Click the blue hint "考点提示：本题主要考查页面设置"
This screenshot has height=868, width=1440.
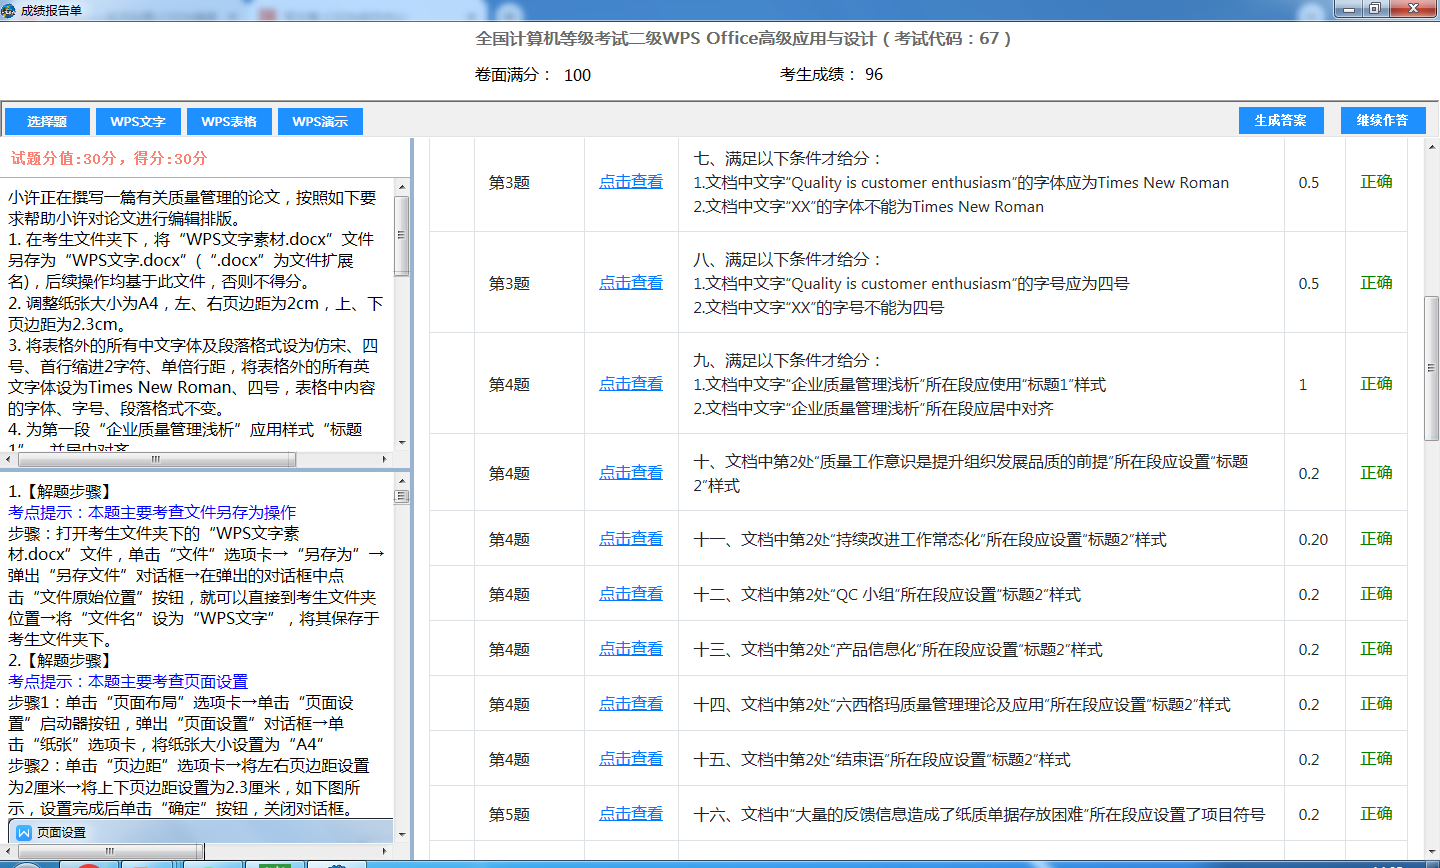click(128, 681)
